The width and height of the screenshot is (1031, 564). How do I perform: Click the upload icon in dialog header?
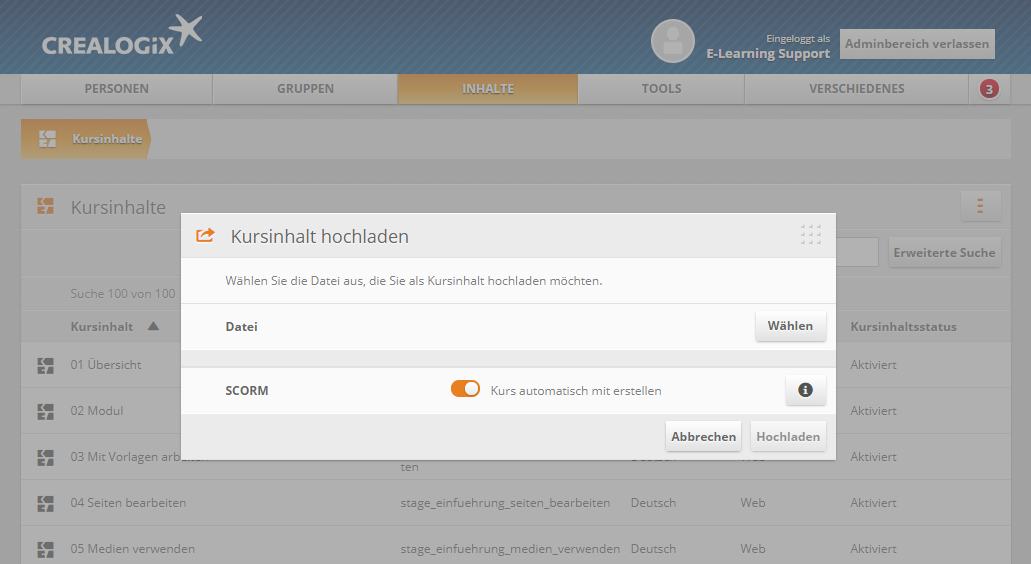[x=205, y=236]
